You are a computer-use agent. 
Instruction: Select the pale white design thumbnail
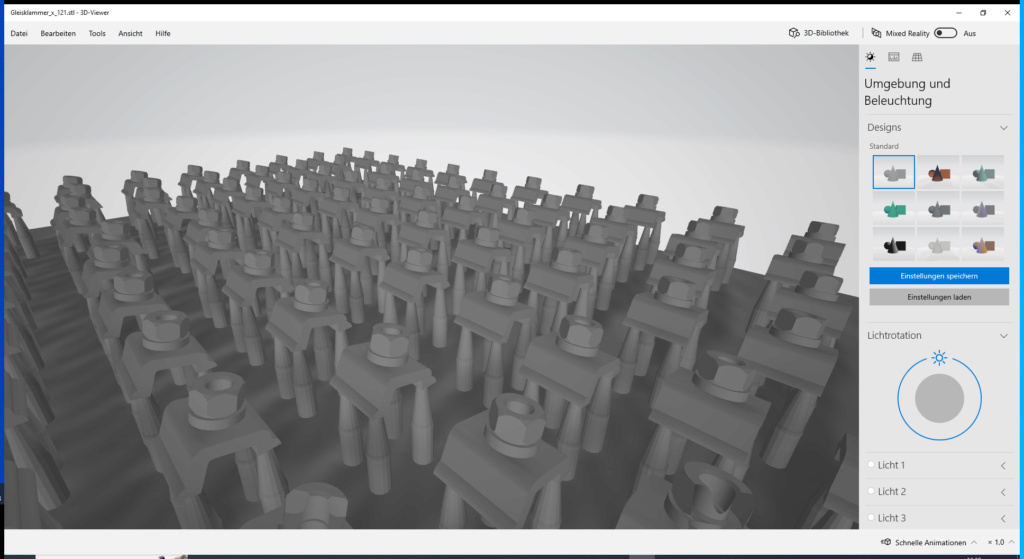click(938, 244)
